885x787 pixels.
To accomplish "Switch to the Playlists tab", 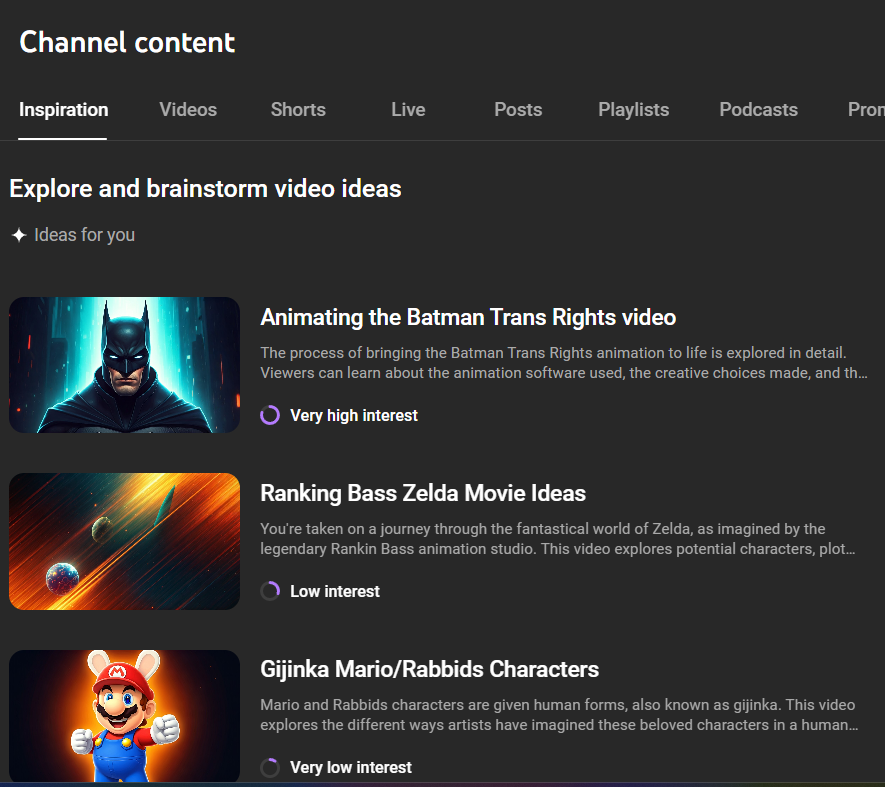I will (x=633, y=110).
